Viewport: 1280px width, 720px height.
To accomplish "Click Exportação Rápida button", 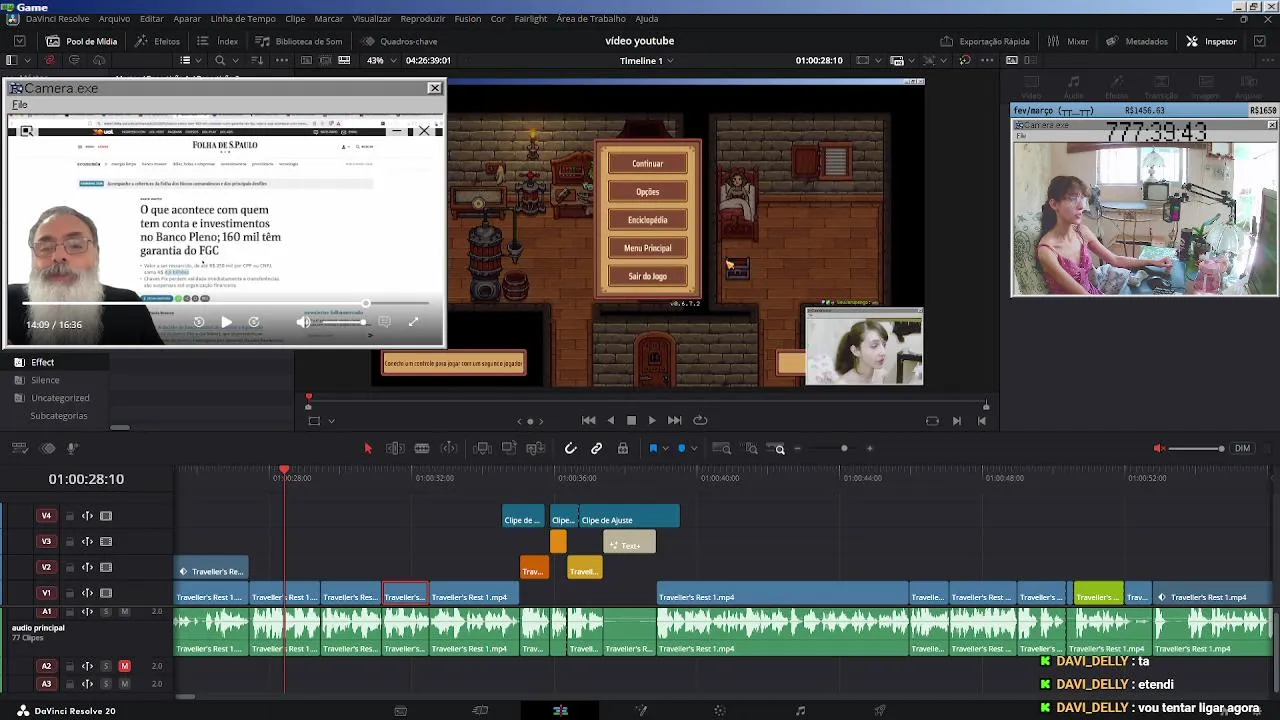I will (985, 42).
